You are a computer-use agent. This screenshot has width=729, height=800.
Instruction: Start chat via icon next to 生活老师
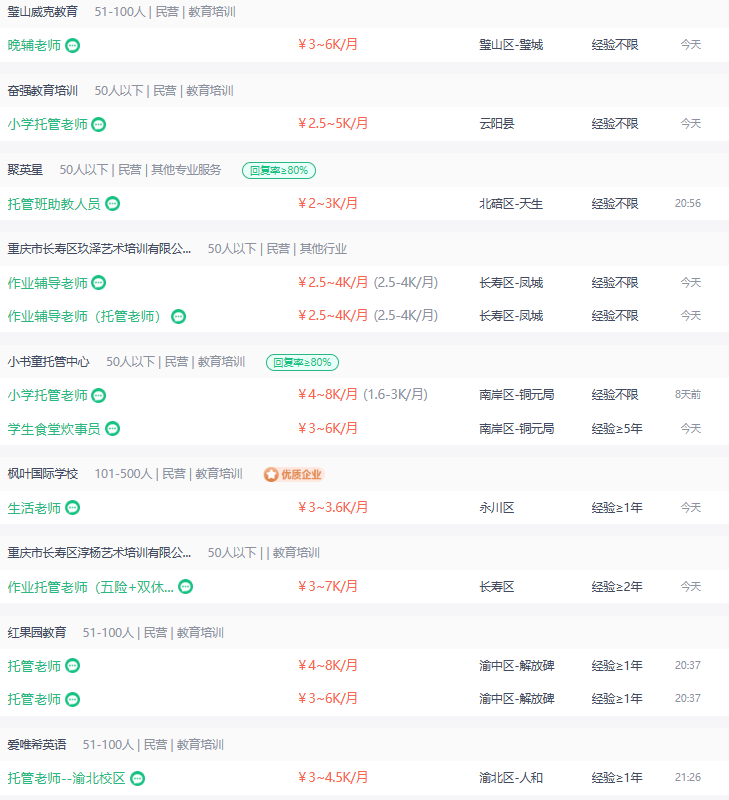click(x=73, y=508)
